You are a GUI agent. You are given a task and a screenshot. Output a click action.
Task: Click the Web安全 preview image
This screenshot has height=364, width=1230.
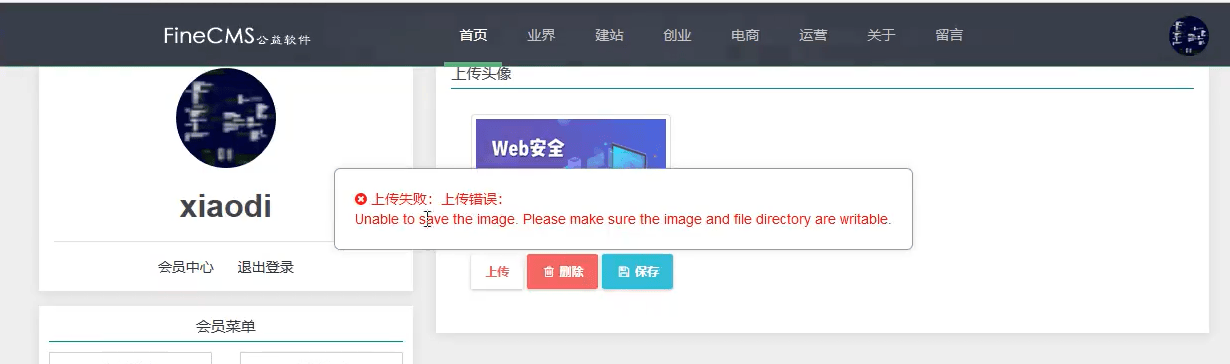(571, 143)
